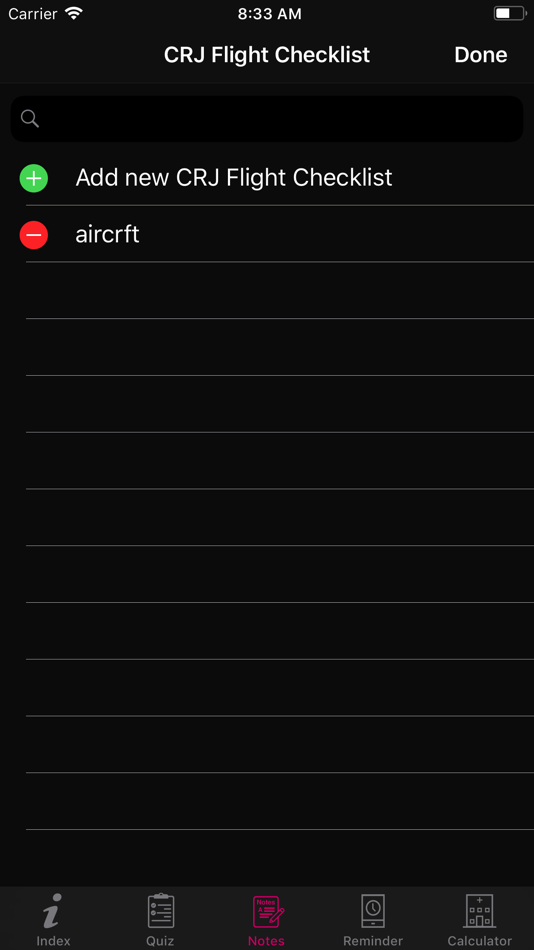Focus the search input field
534x950 pixels.
(x=267, y=119)
